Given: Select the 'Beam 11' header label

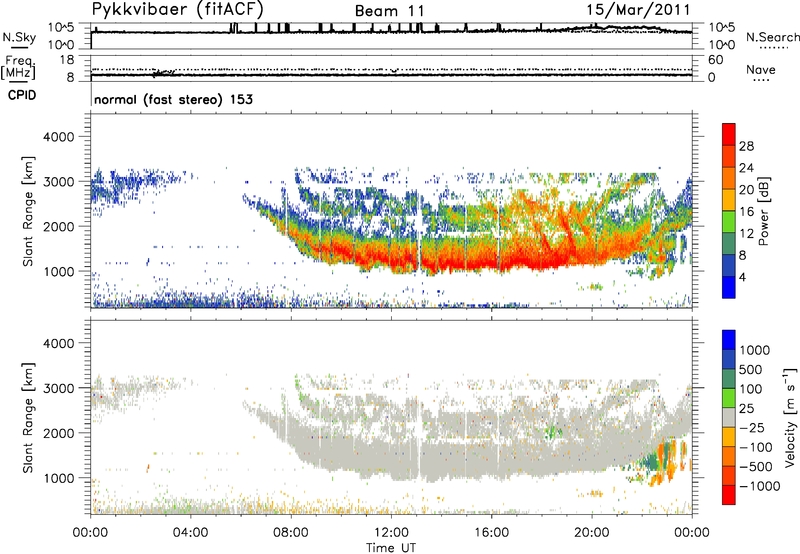Looking at the screenshot, I should [389, 11].
